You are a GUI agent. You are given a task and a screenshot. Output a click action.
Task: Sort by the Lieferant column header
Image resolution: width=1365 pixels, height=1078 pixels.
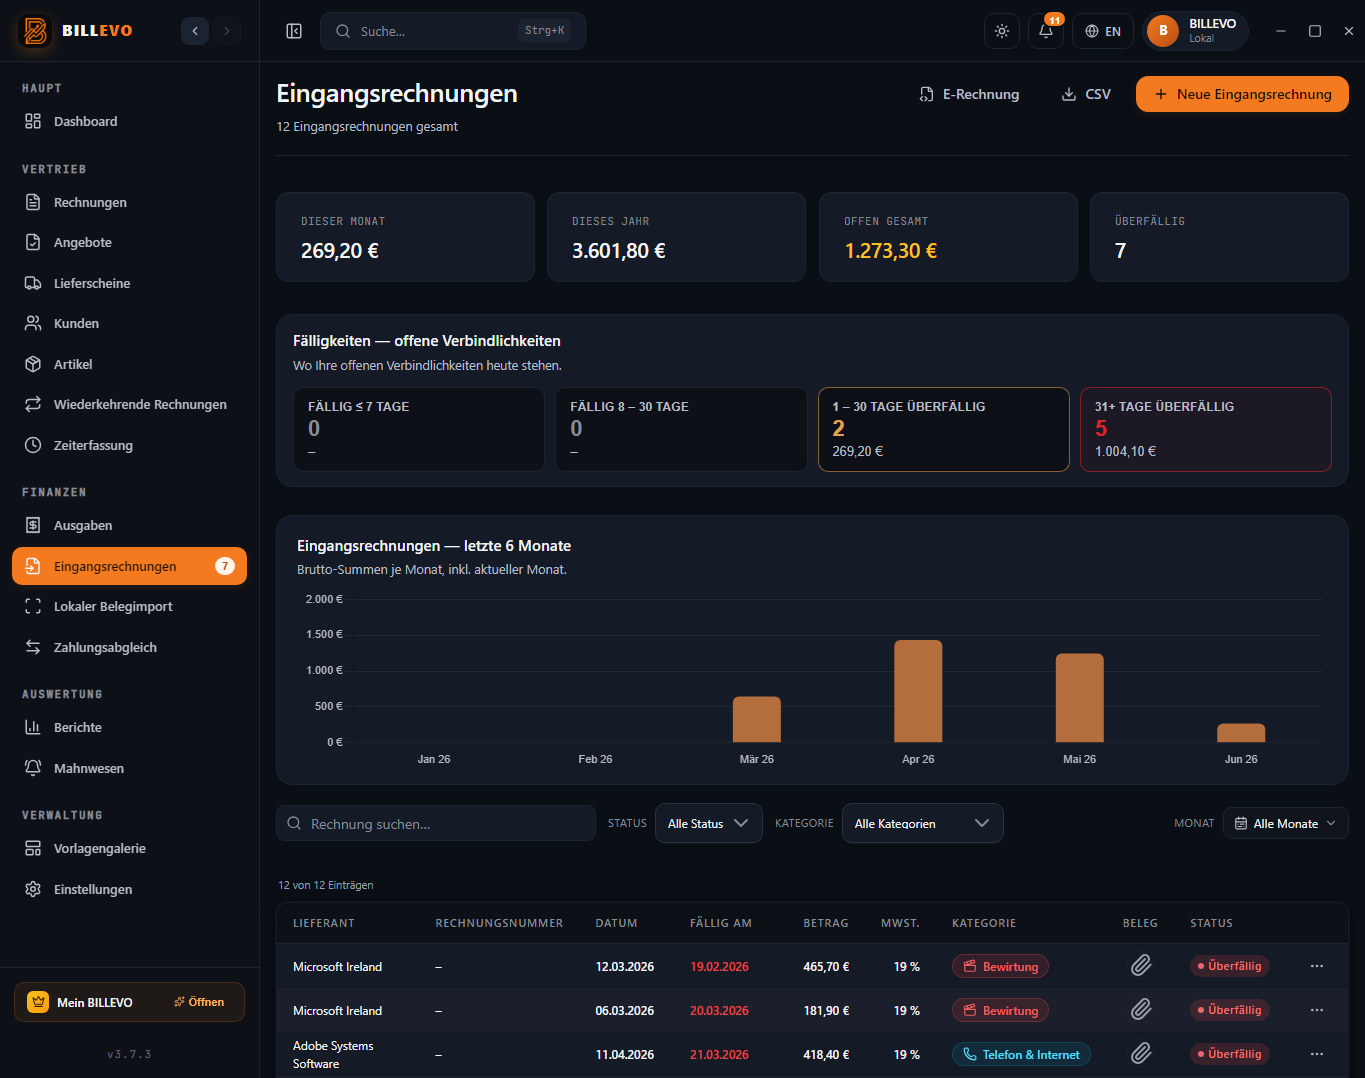click(324, 923)
